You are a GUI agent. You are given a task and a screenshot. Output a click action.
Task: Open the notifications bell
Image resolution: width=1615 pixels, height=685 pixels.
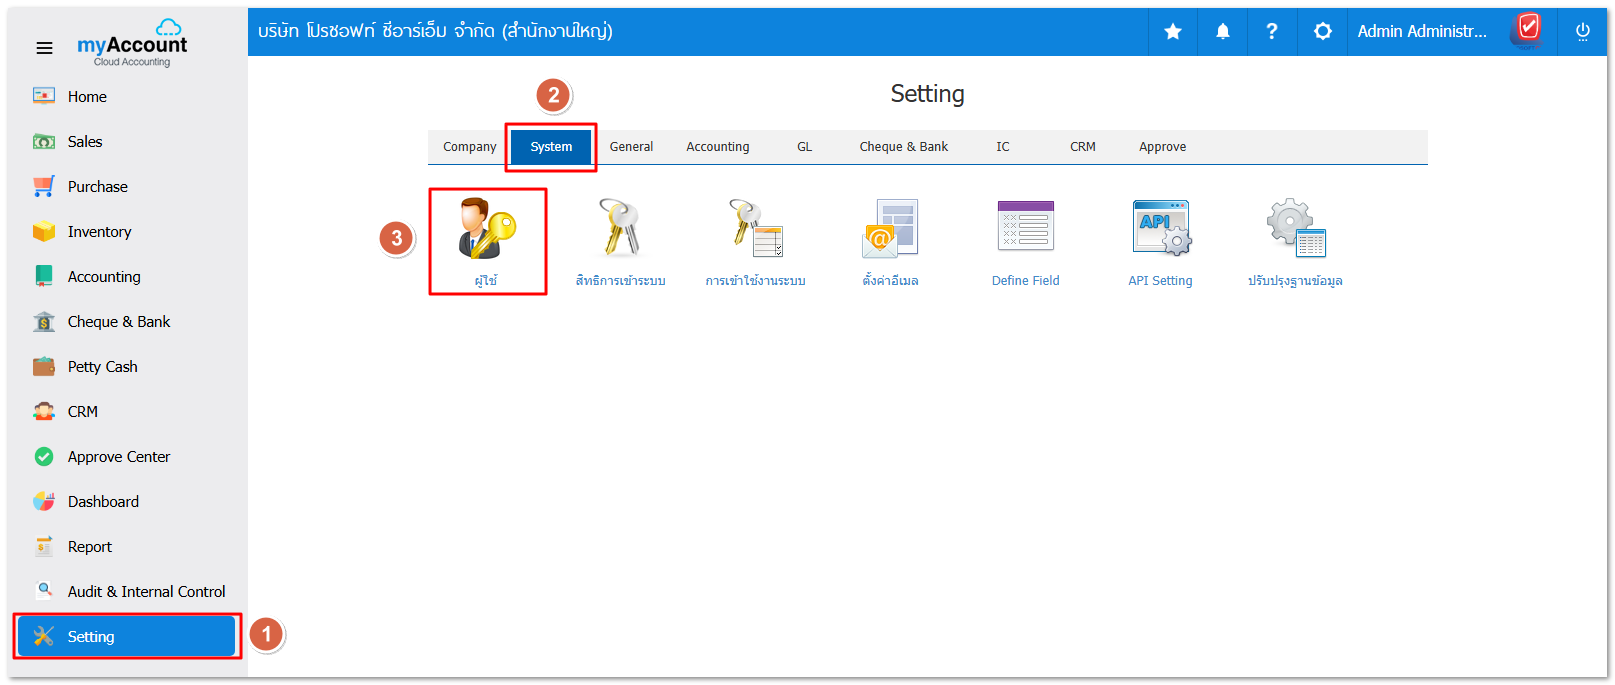point(1222,32)
